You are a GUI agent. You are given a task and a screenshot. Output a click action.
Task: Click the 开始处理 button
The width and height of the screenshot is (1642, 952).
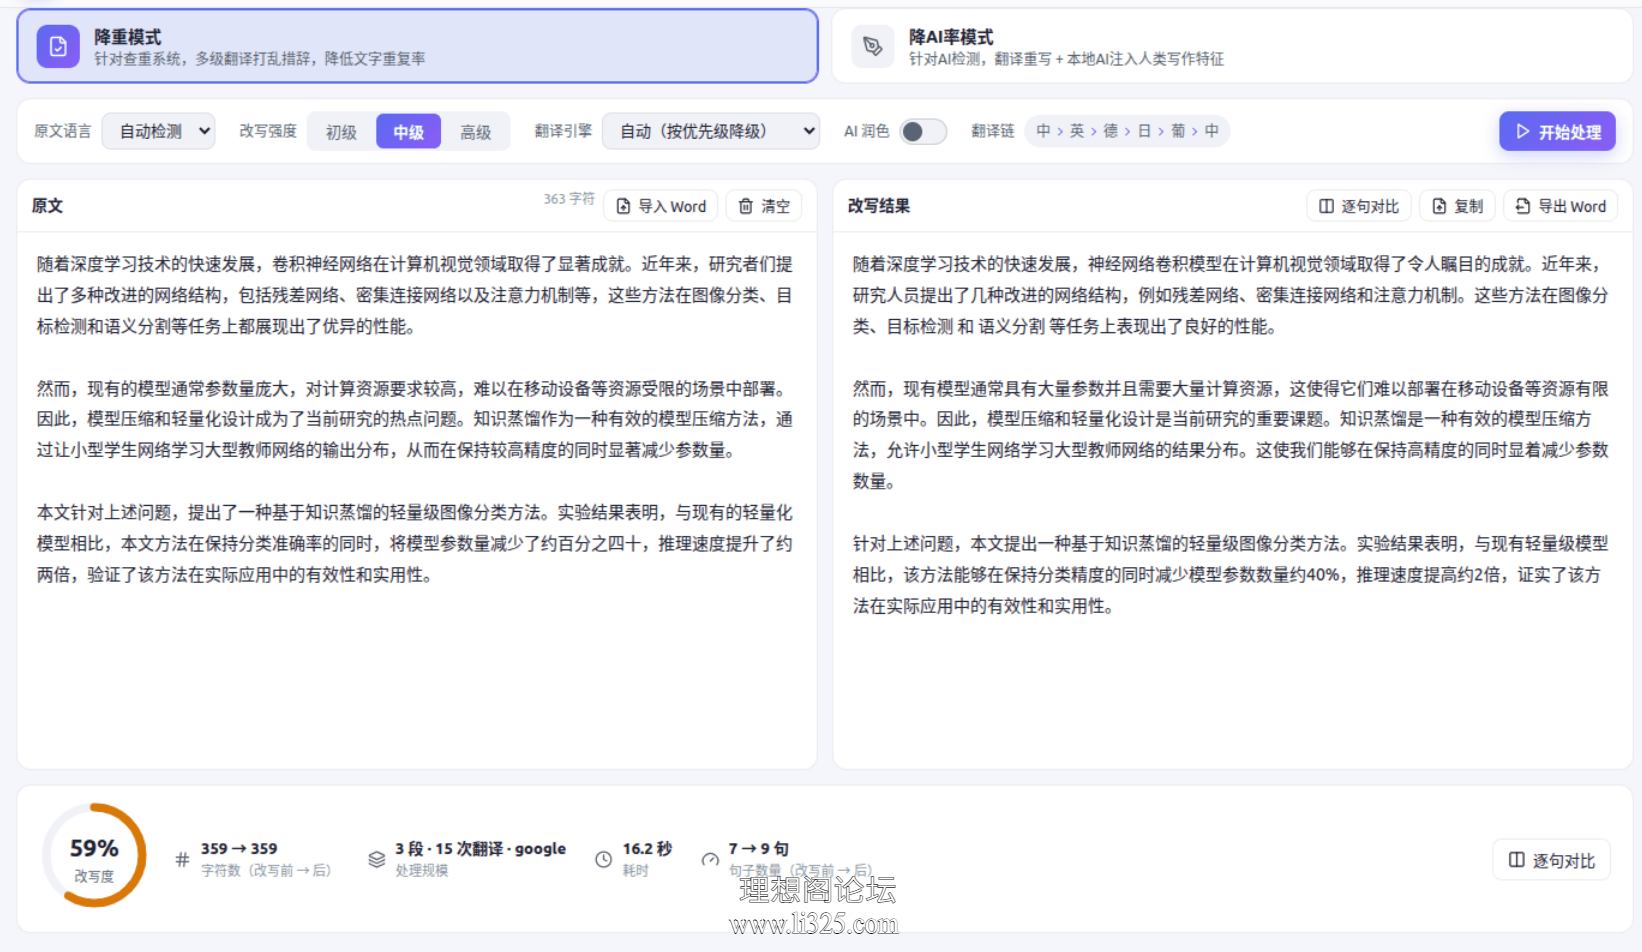click(x=1557, y=131)
